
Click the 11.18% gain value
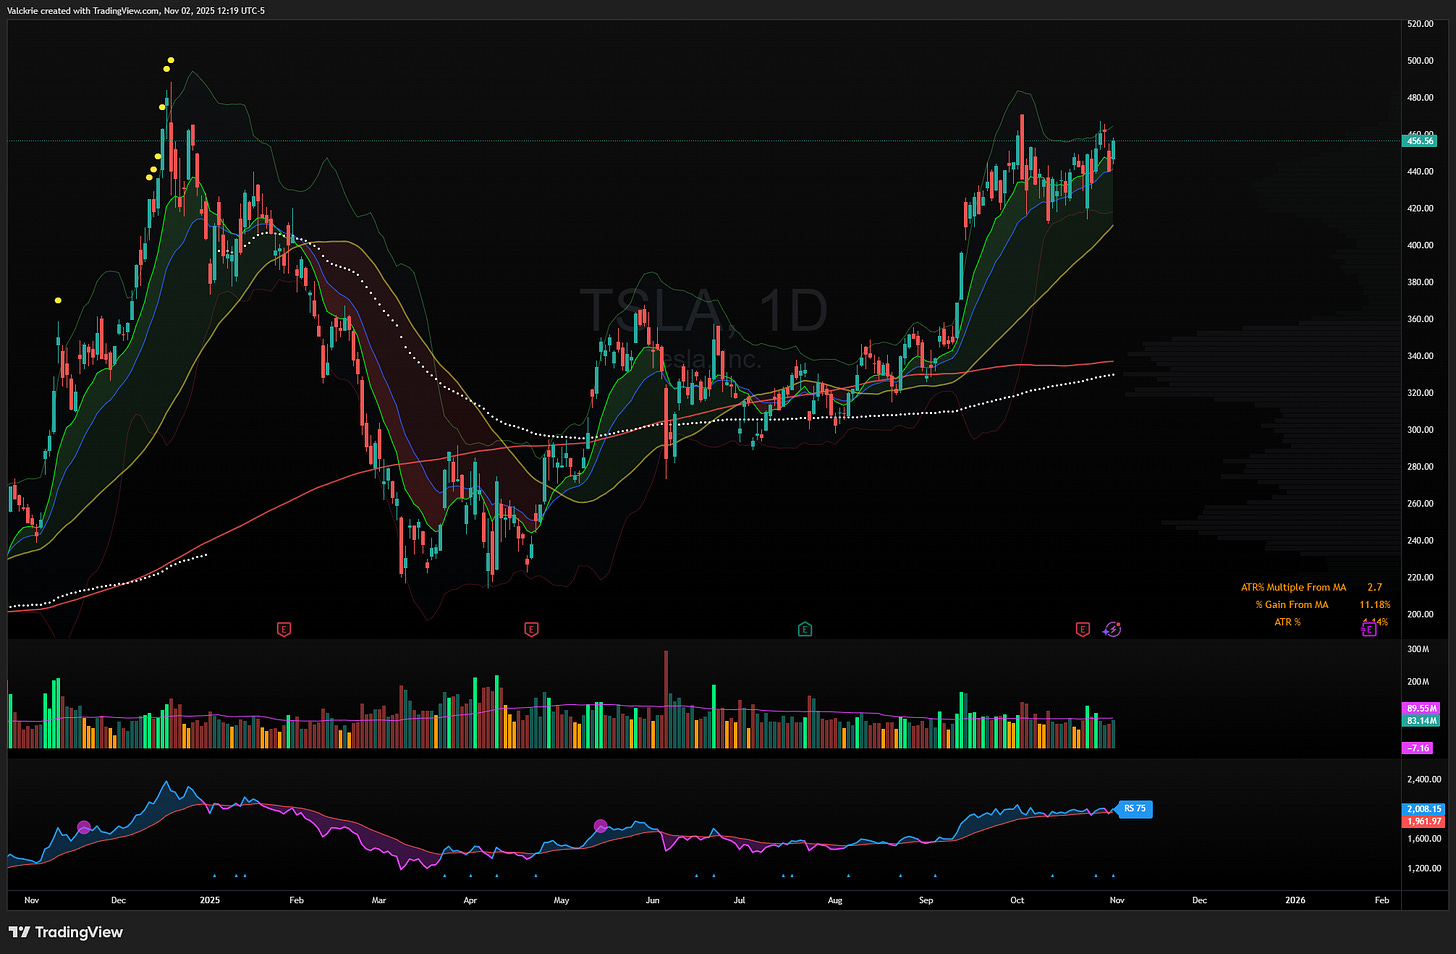click(1374, 605)
